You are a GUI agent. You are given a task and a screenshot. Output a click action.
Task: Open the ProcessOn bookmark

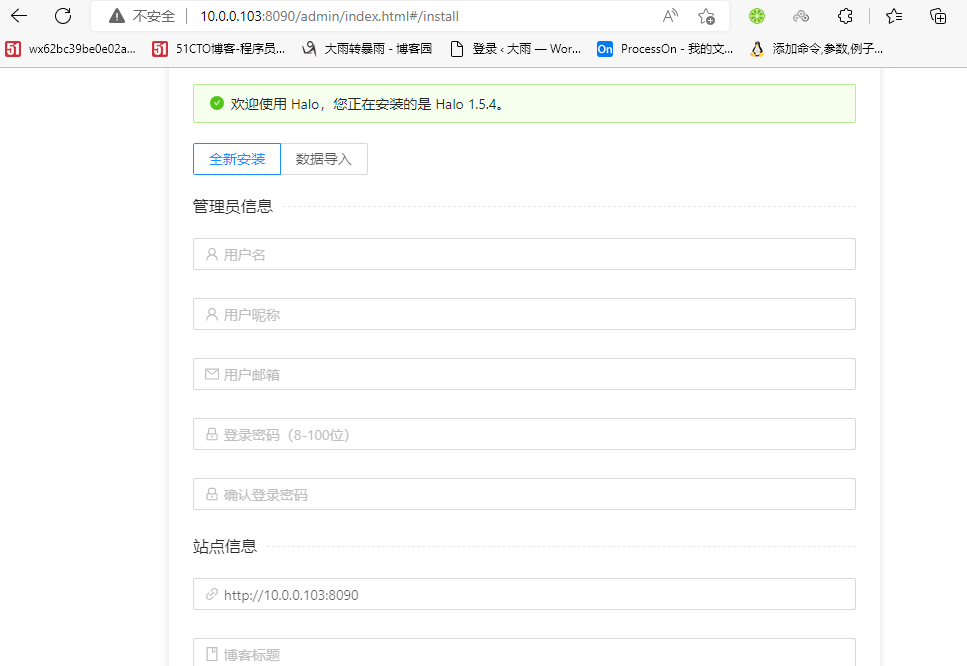pos(665,49)
